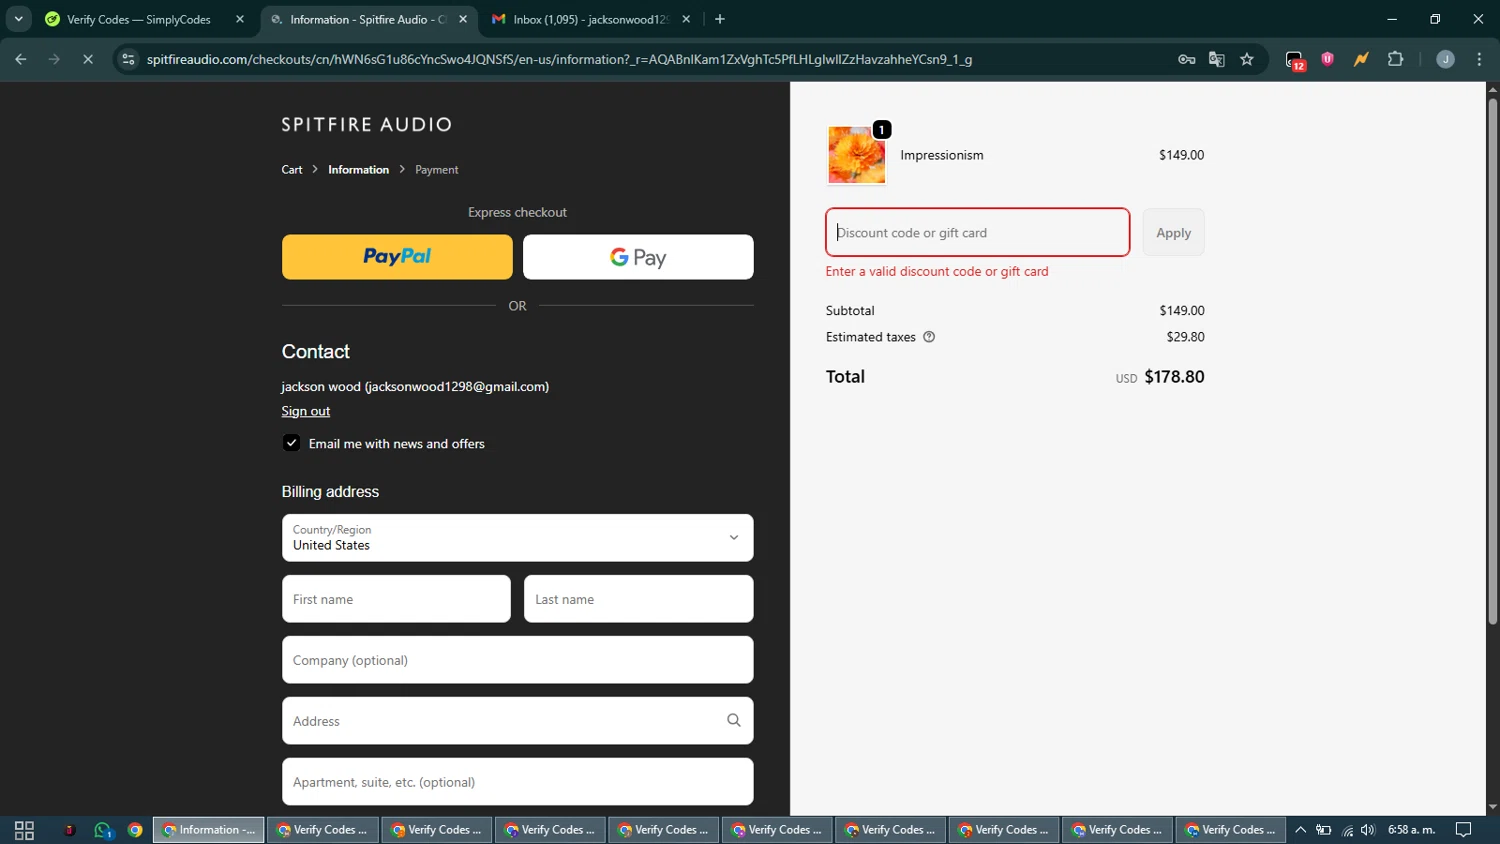Bookmark this page with the star icon
Viewport: 1500px width, 844px height.
pyautogui.click(x=1247, y=59)
